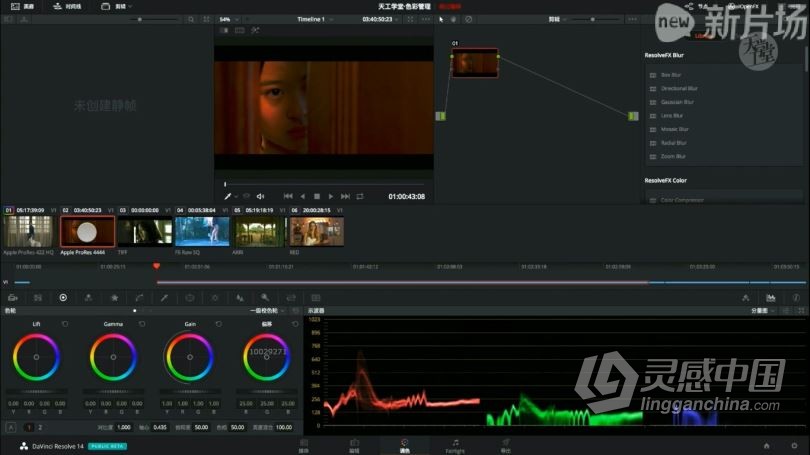Screen dimensions: 810x455
Task: Toggle split screen view in viewer
Action: (x=240, y=30)
